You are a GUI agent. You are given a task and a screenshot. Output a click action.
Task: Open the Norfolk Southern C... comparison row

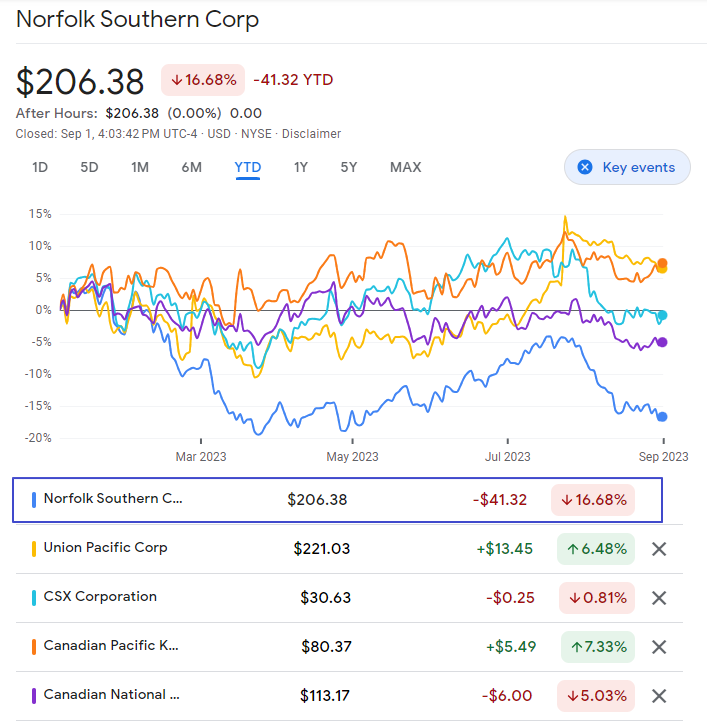coord(338,500)
